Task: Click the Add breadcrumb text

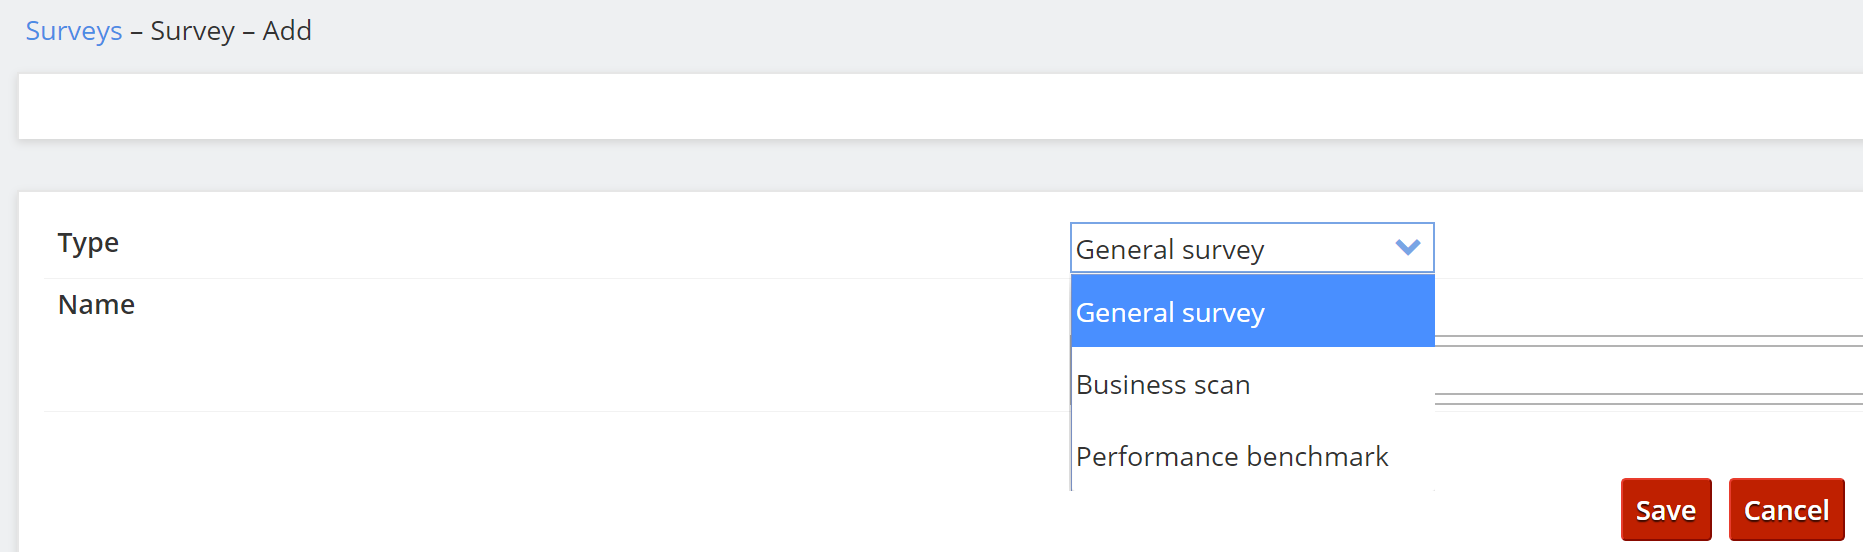Action: [287, 31]
